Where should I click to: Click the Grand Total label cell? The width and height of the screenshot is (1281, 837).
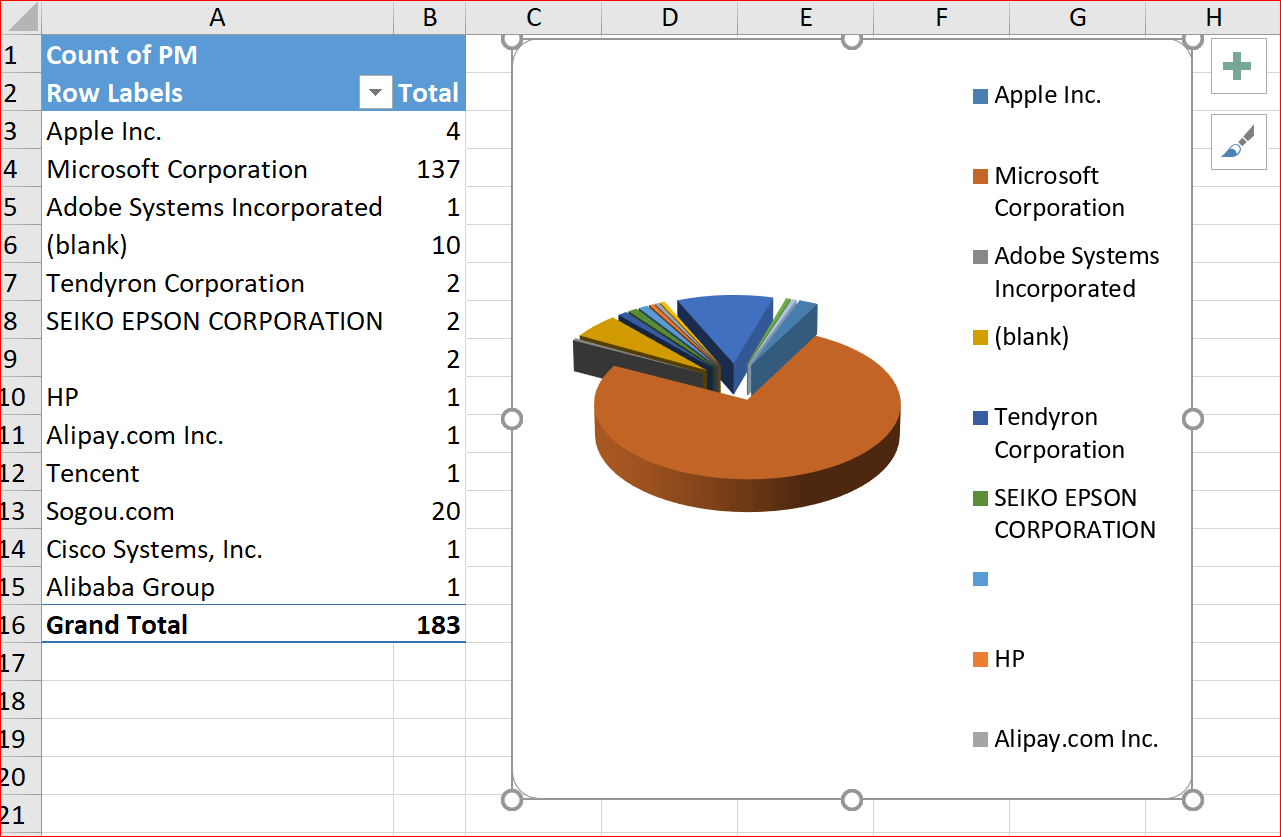coord(217,625)
